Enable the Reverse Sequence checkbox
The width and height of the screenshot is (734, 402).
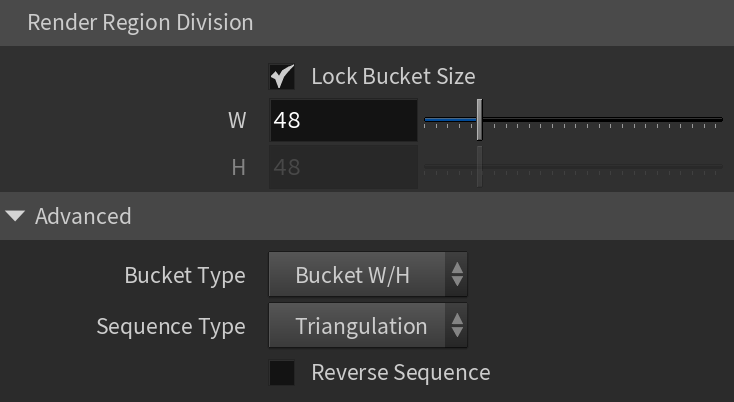coord(282,373)
